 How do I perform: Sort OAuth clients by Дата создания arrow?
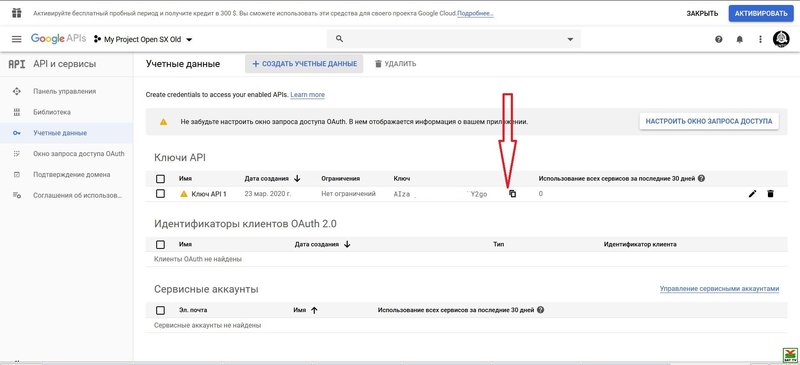coord(347,245)
